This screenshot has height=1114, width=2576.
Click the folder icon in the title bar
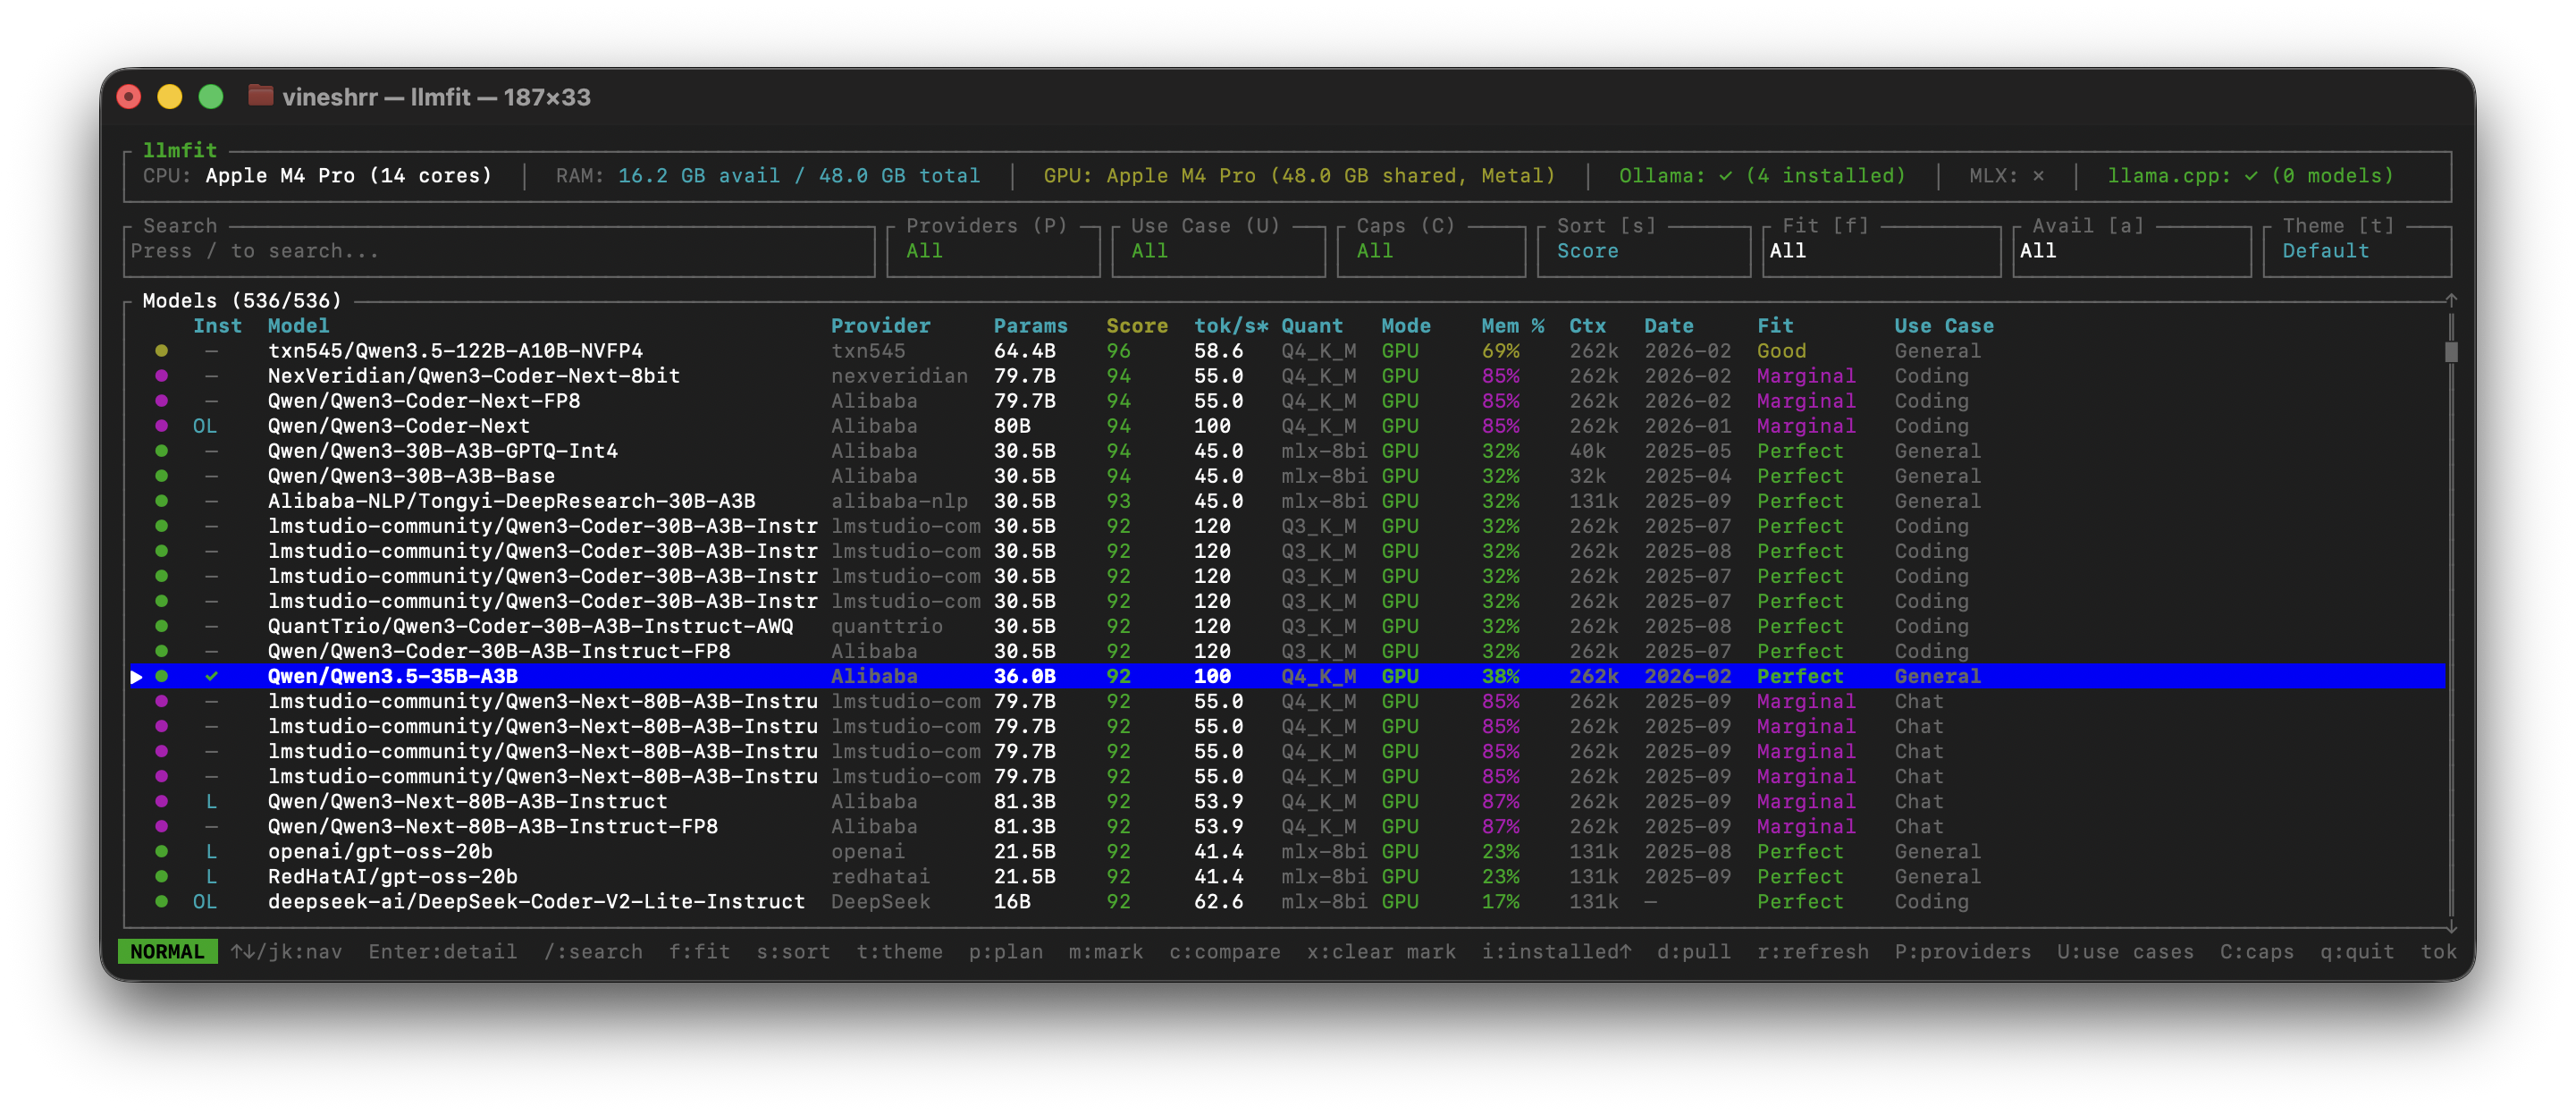(x=261, y=96)
